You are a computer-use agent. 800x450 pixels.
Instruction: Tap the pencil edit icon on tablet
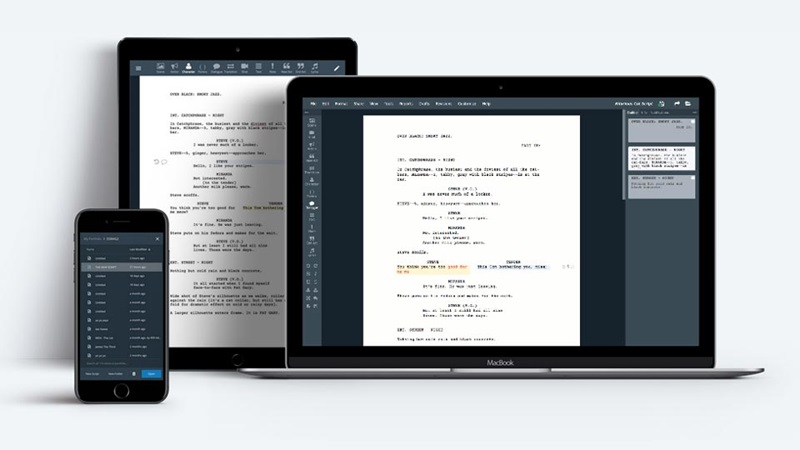(336, 68)
